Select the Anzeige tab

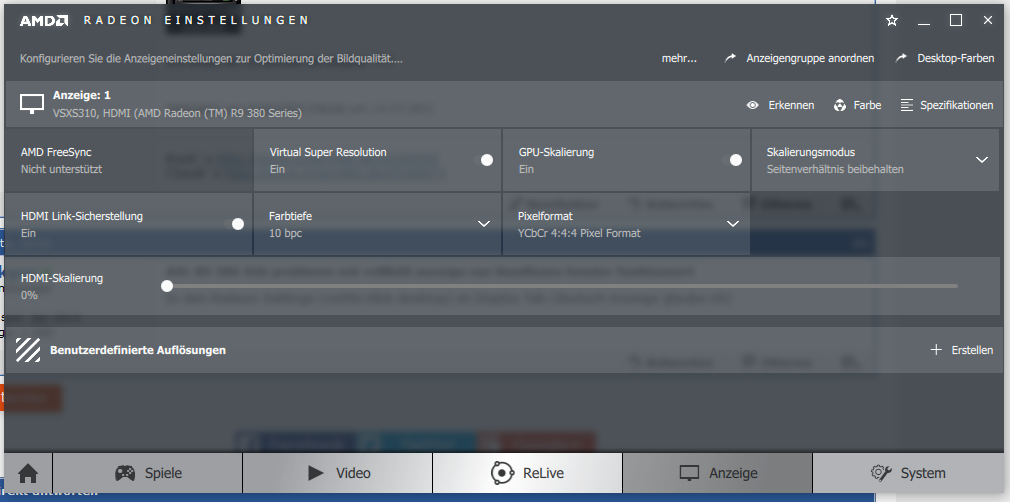tap(718, 474)
